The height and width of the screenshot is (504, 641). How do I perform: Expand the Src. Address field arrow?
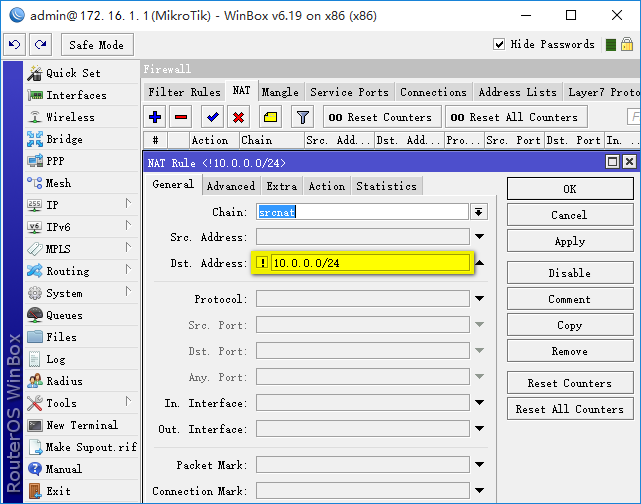coord(479,237)
